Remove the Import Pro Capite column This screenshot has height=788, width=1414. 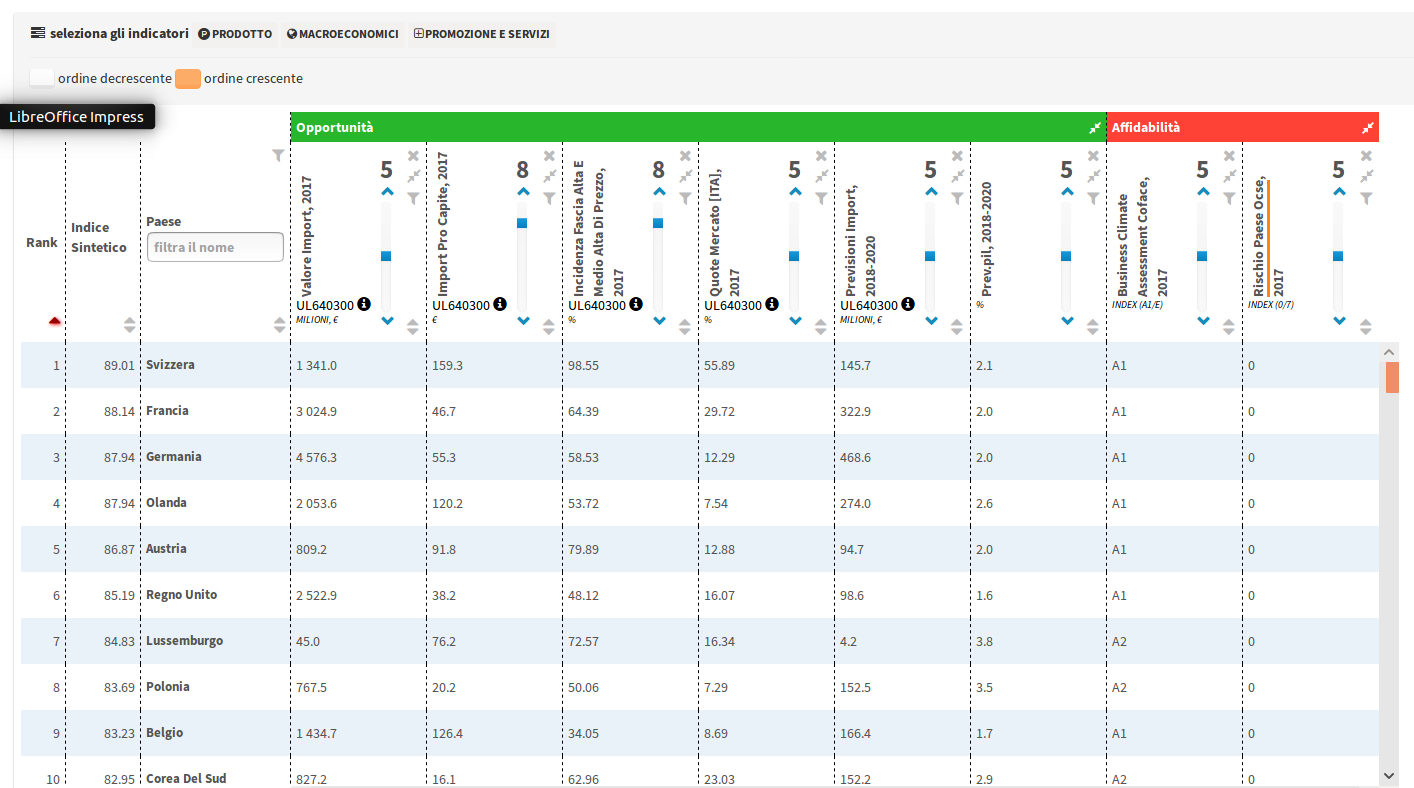549,156
